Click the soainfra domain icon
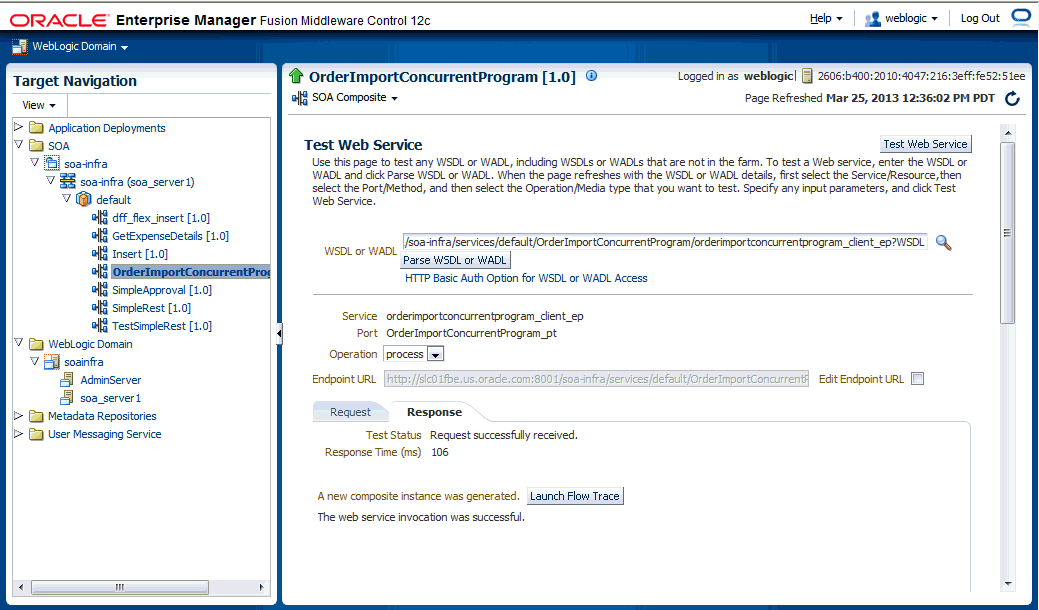The image size is (1039, 610). coord(52,362)
